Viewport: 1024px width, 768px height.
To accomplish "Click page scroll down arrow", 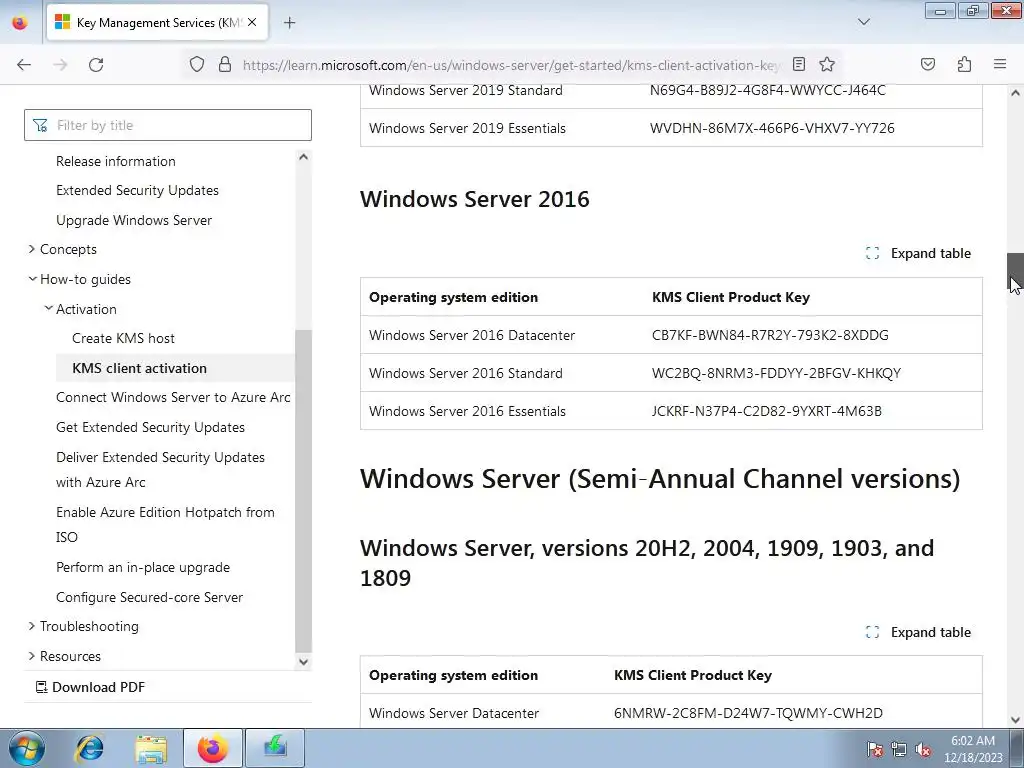I will tap(1015, 720).
